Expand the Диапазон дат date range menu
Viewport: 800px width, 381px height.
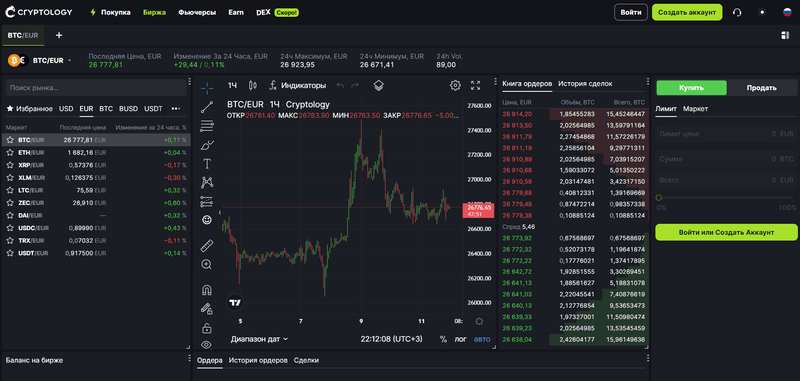259,339
